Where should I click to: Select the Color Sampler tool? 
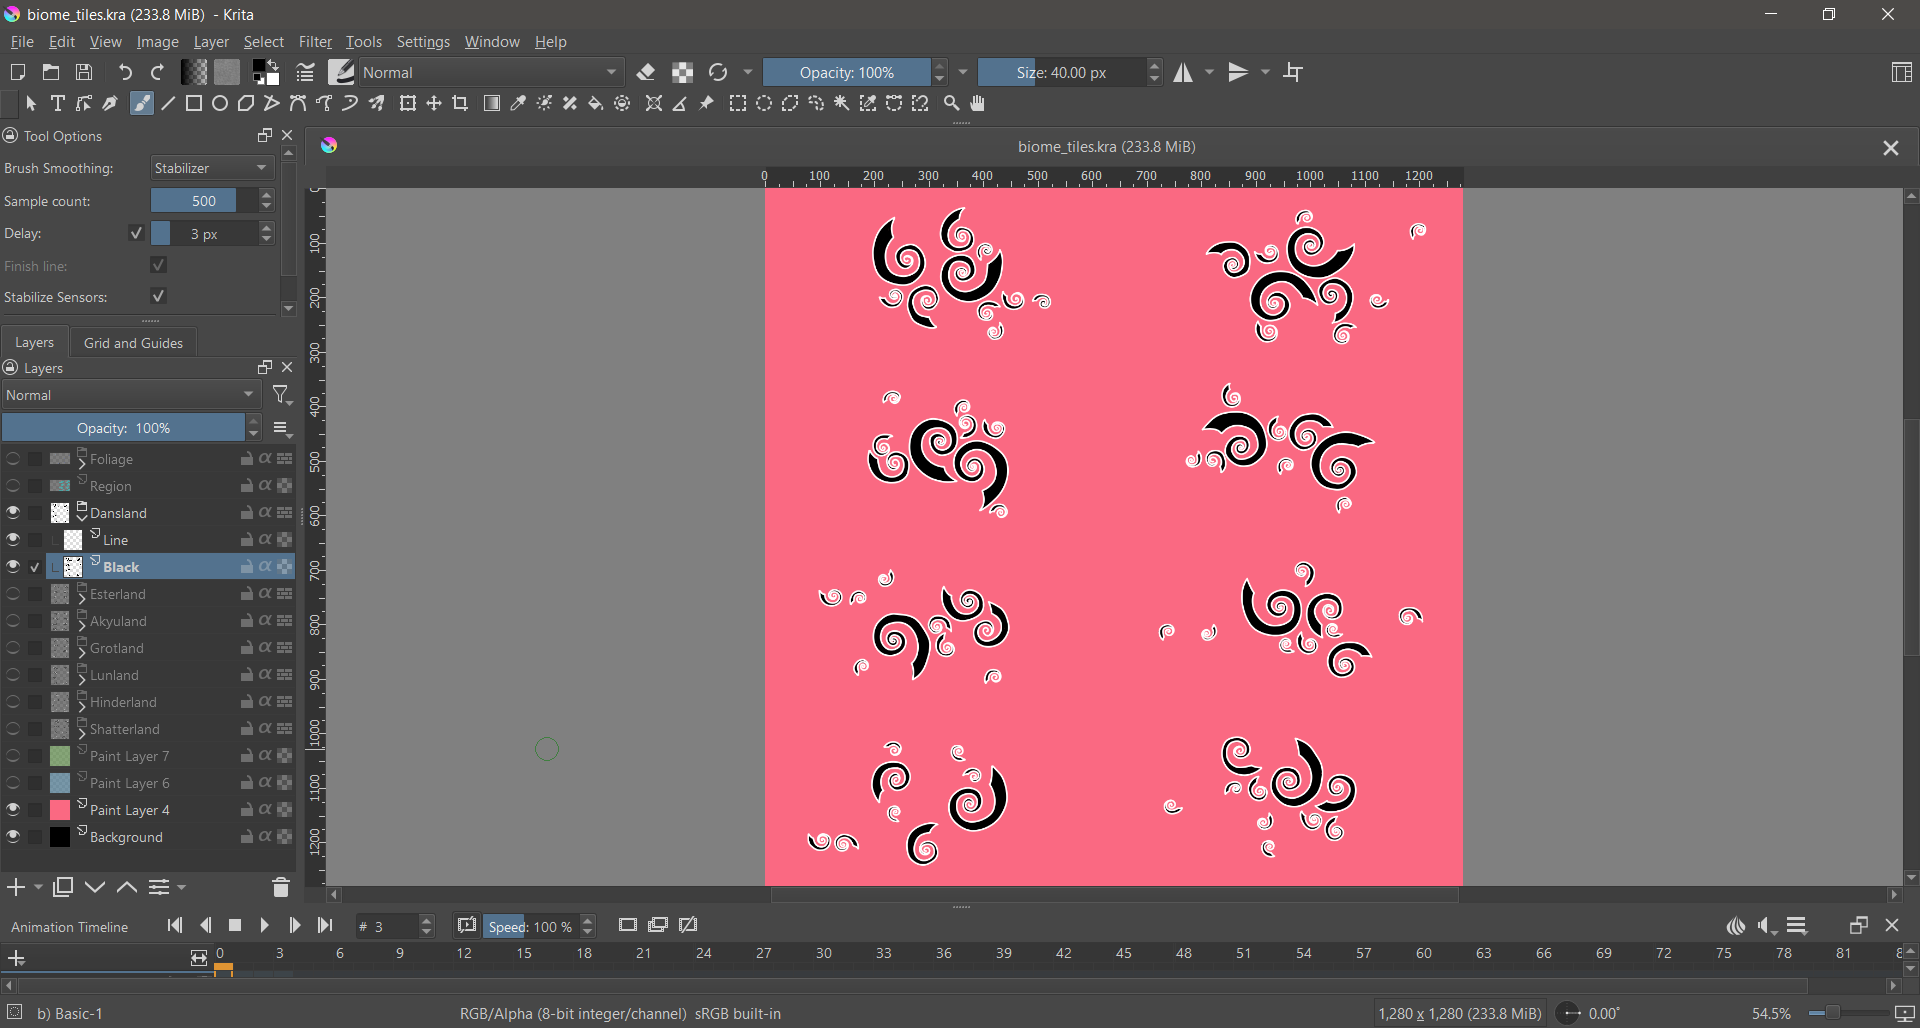click(x=518, y=103)
